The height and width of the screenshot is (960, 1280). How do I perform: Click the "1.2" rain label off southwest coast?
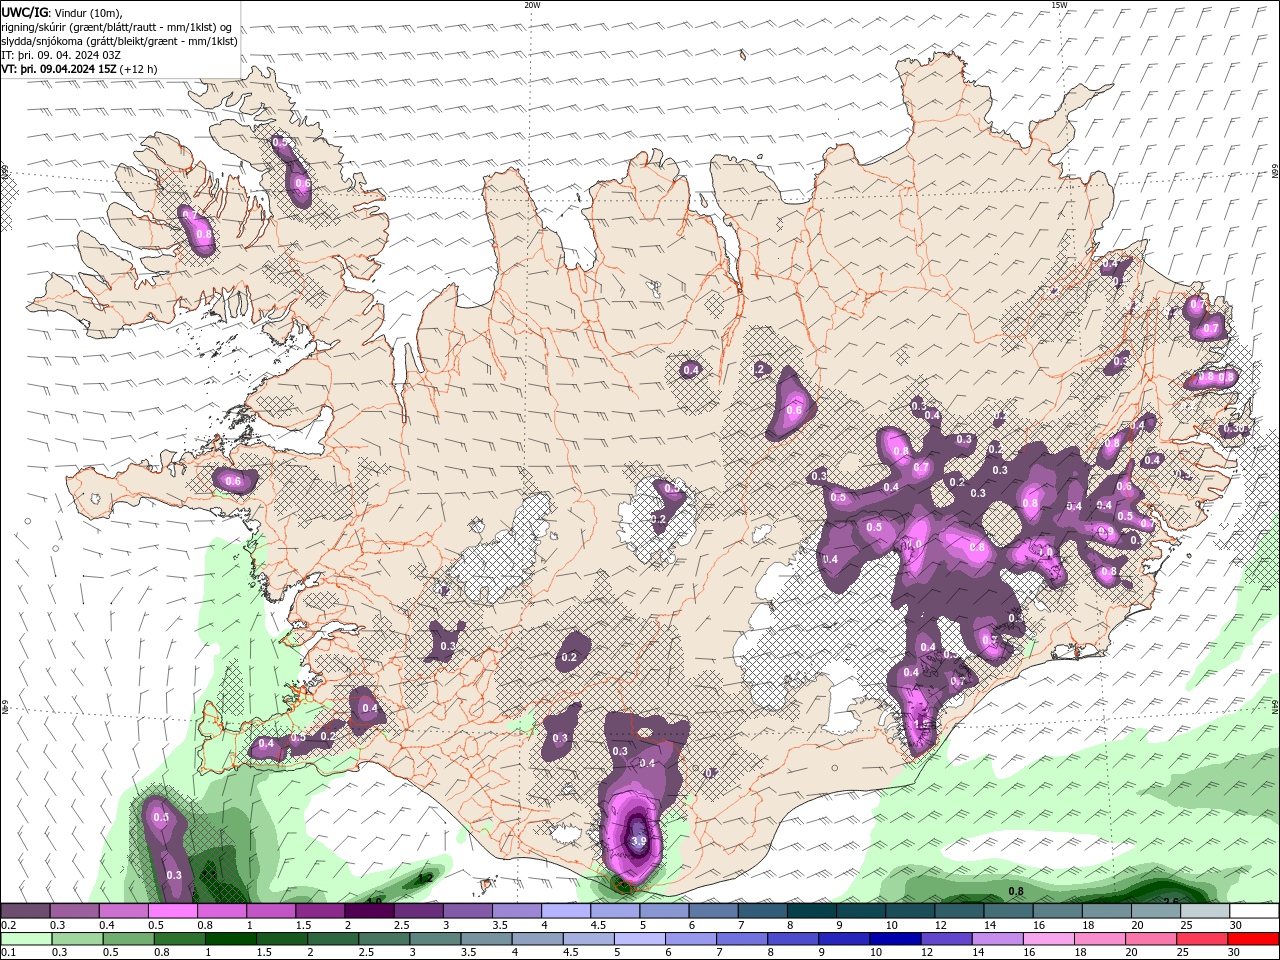[425, 878]
